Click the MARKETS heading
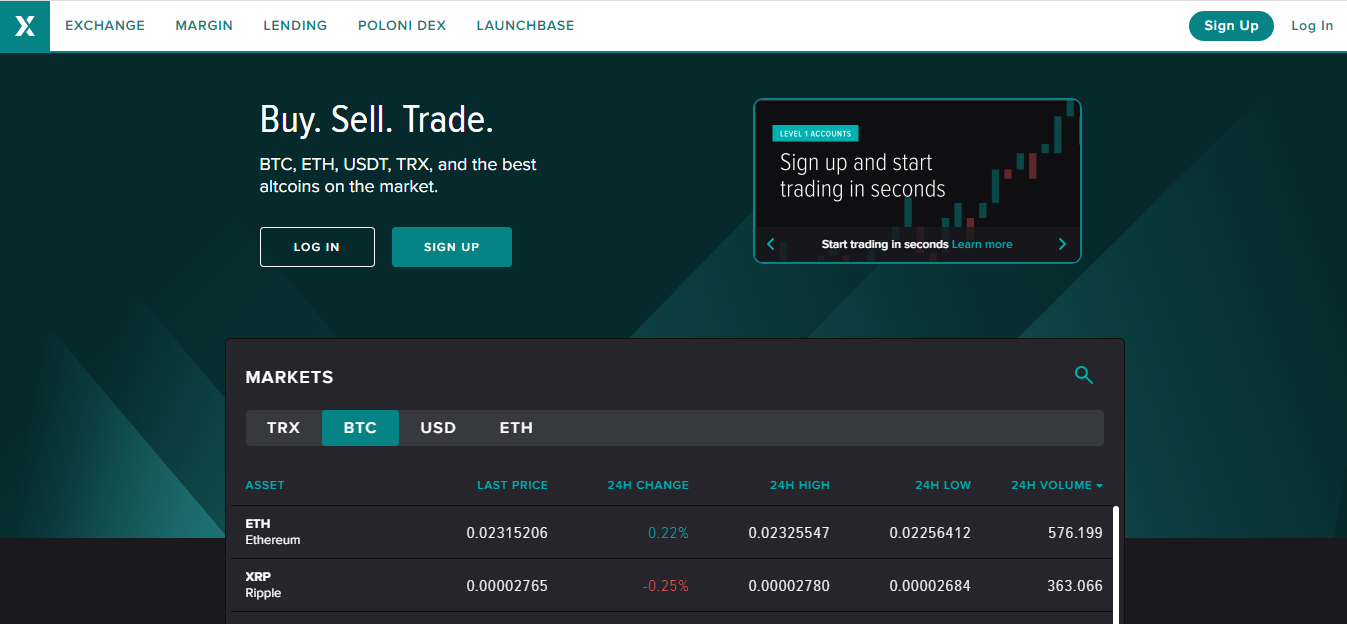The height and width of the screenshot is (624, 1347). click(289, 377)
